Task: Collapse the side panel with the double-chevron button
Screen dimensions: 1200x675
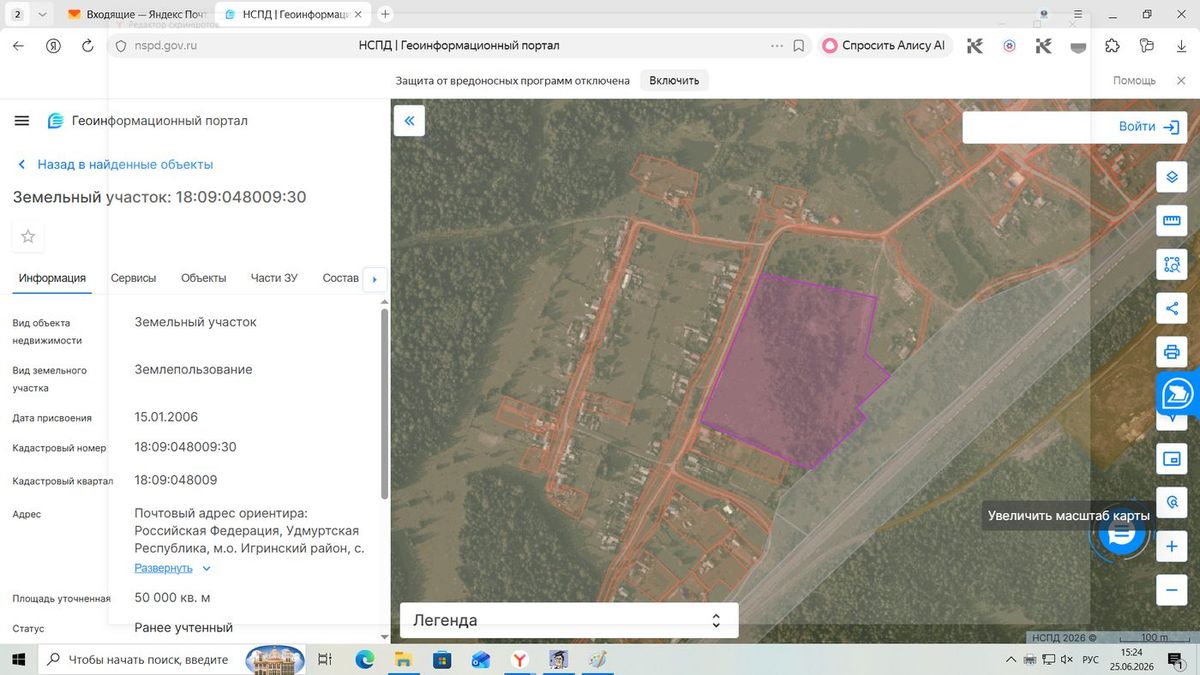Action: [x=409, y=121]
